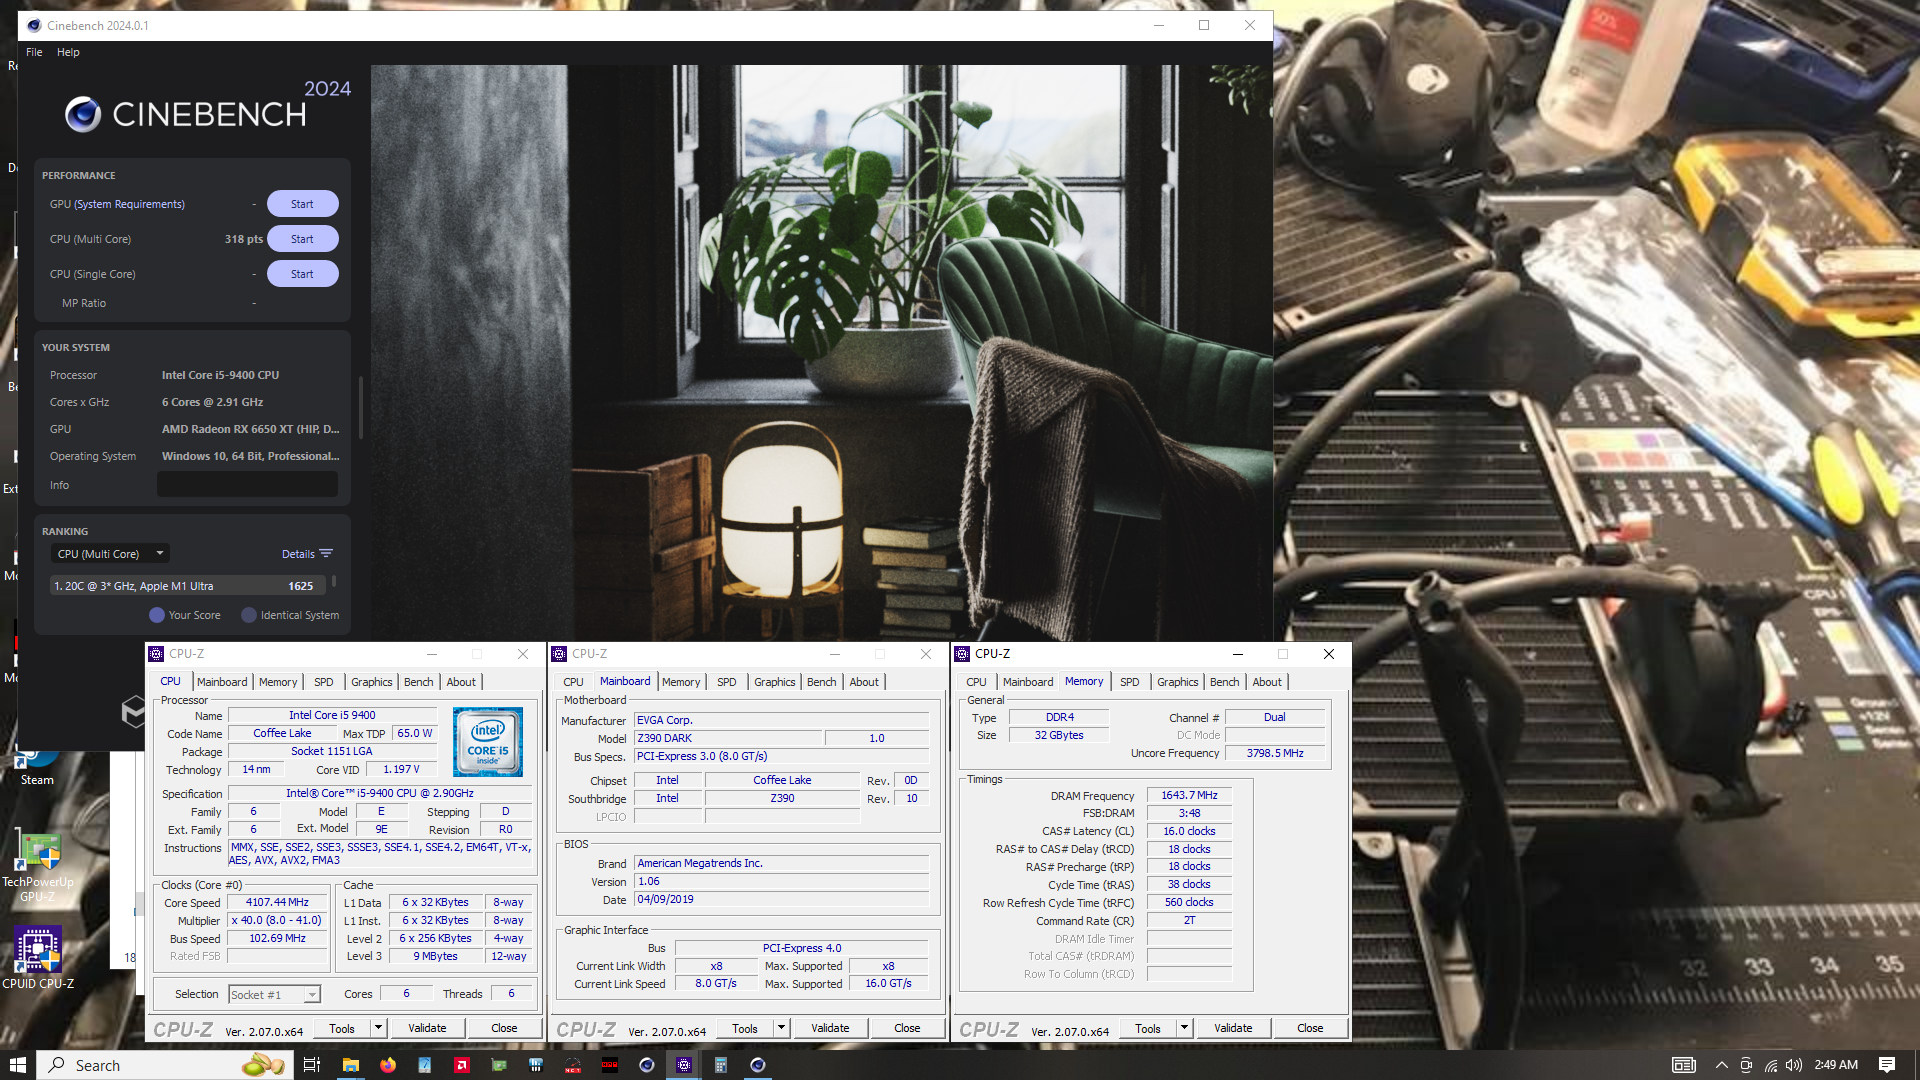Click Tools button in CPU-Z Memory window
The width and height of the screenshot is (1920, 1080).
1148,1028
